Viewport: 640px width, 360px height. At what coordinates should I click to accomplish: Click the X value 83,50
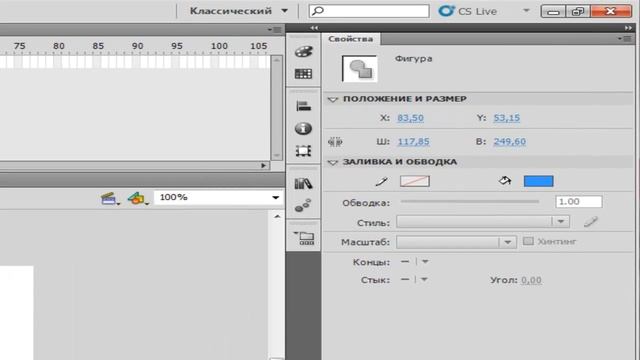tap(410, 118)
